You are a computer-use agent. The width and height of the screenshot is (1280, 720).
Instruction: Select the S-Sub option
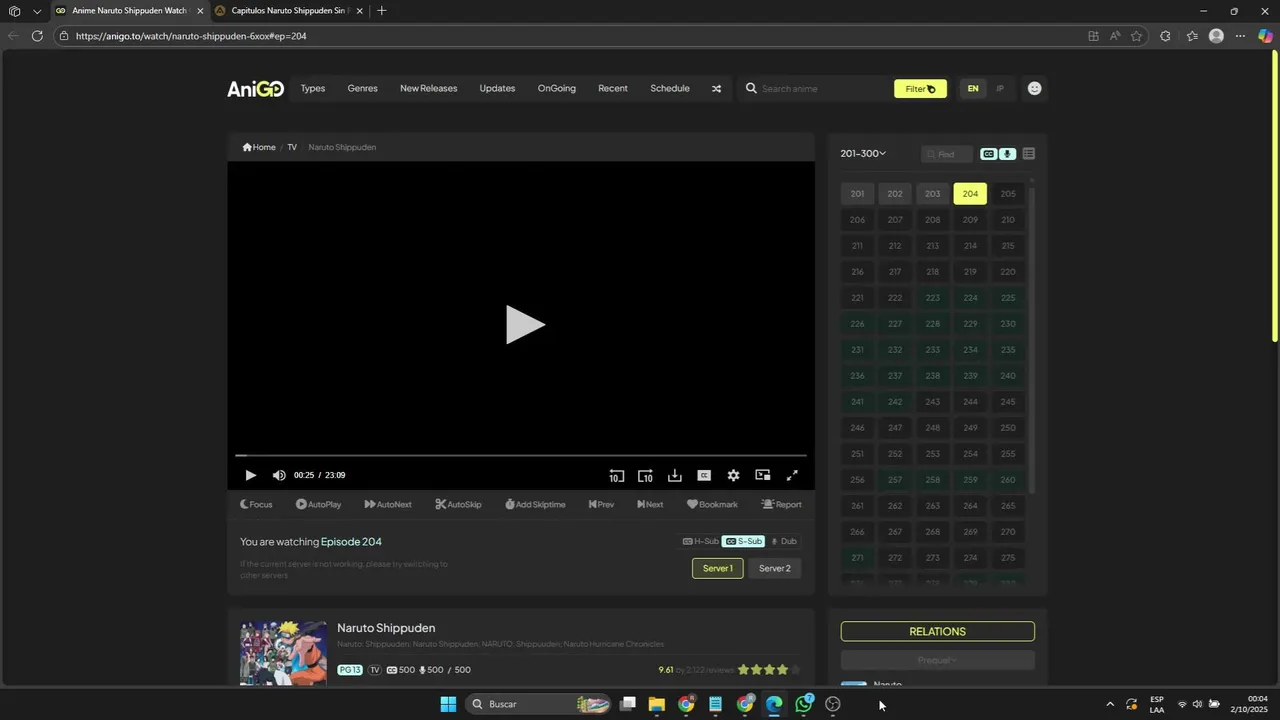click(x=744, y=541)
